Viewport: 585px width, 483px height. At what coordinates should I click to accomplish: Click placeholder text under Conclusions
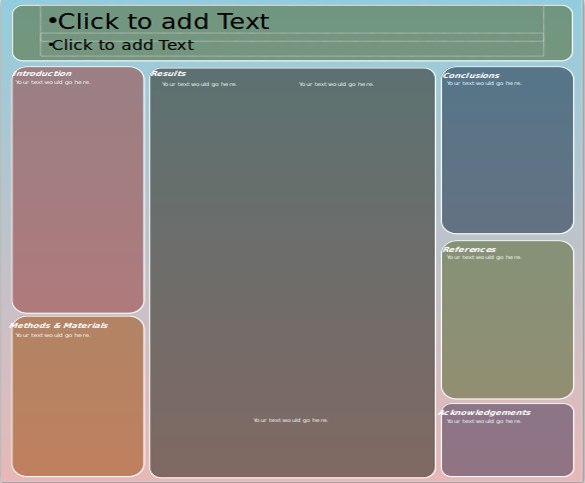click(x=484, y=83)
